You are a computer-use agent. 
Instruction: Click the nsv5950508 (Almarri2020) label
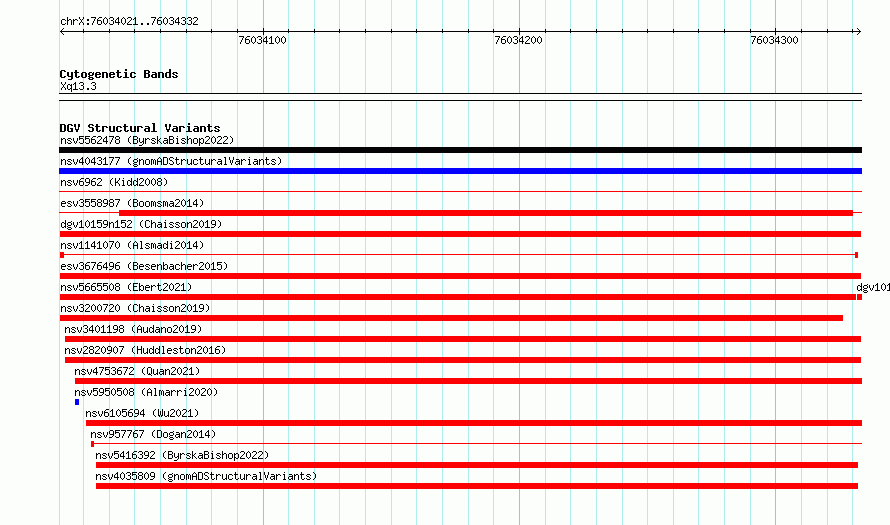(x=146, y=392)
